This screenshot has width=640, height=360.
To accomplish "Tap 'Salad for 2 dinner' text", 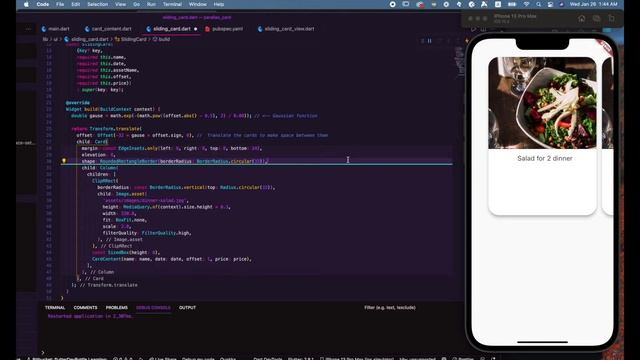I will click(x=544, y=158).
